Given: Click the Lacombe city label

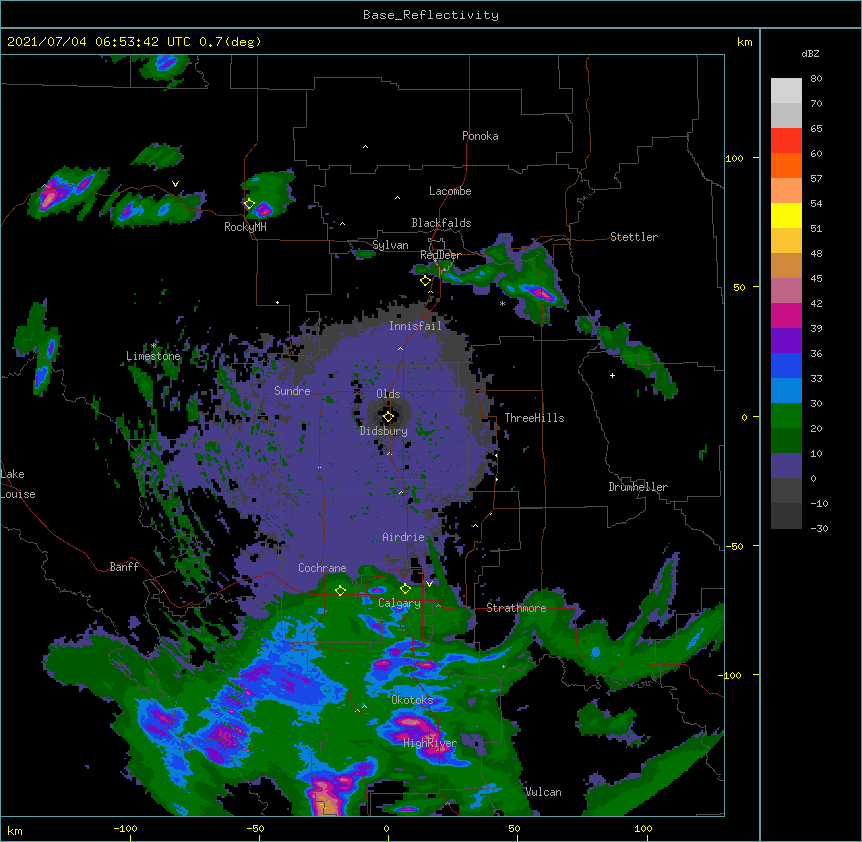Looking at the screenshot, I should (x=450, y=191).
